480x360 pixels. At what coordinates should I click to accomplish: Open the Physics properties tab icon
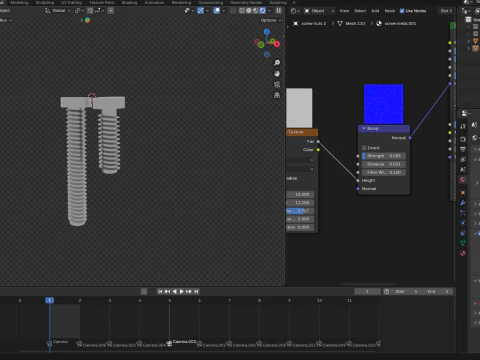click(463, 223)
